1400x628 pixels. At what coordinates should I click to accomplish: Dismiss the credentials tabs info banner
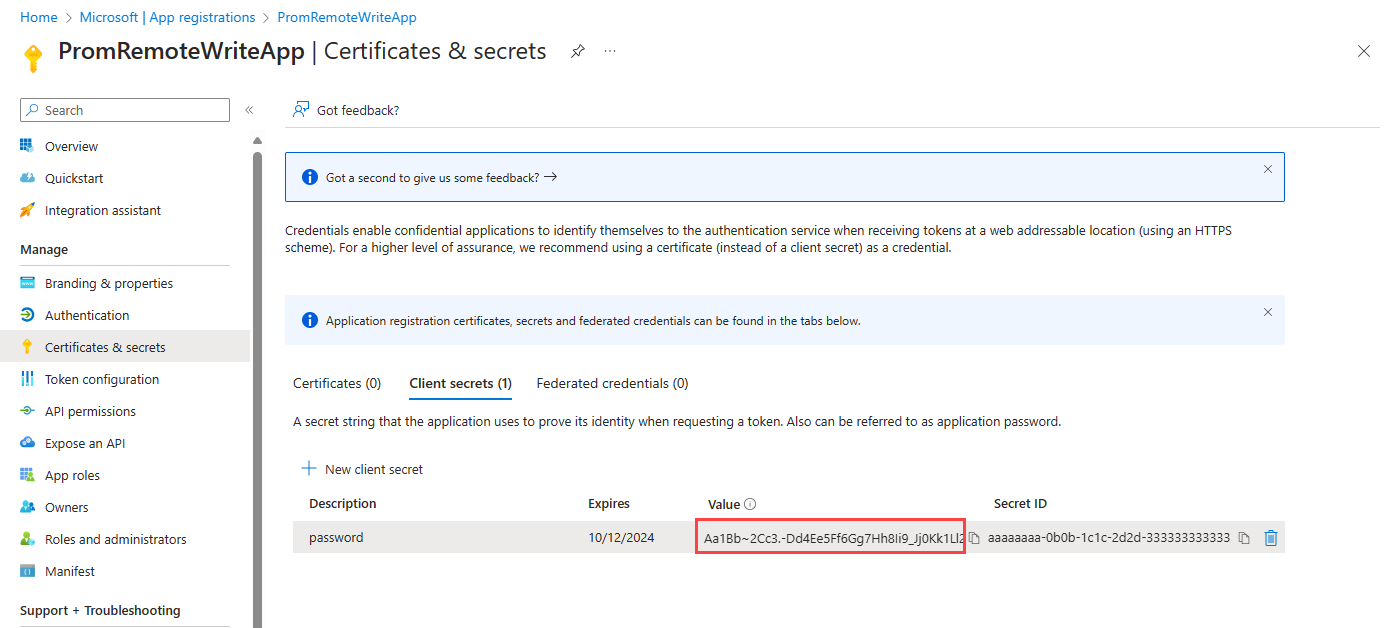[x=1268, y=312]
